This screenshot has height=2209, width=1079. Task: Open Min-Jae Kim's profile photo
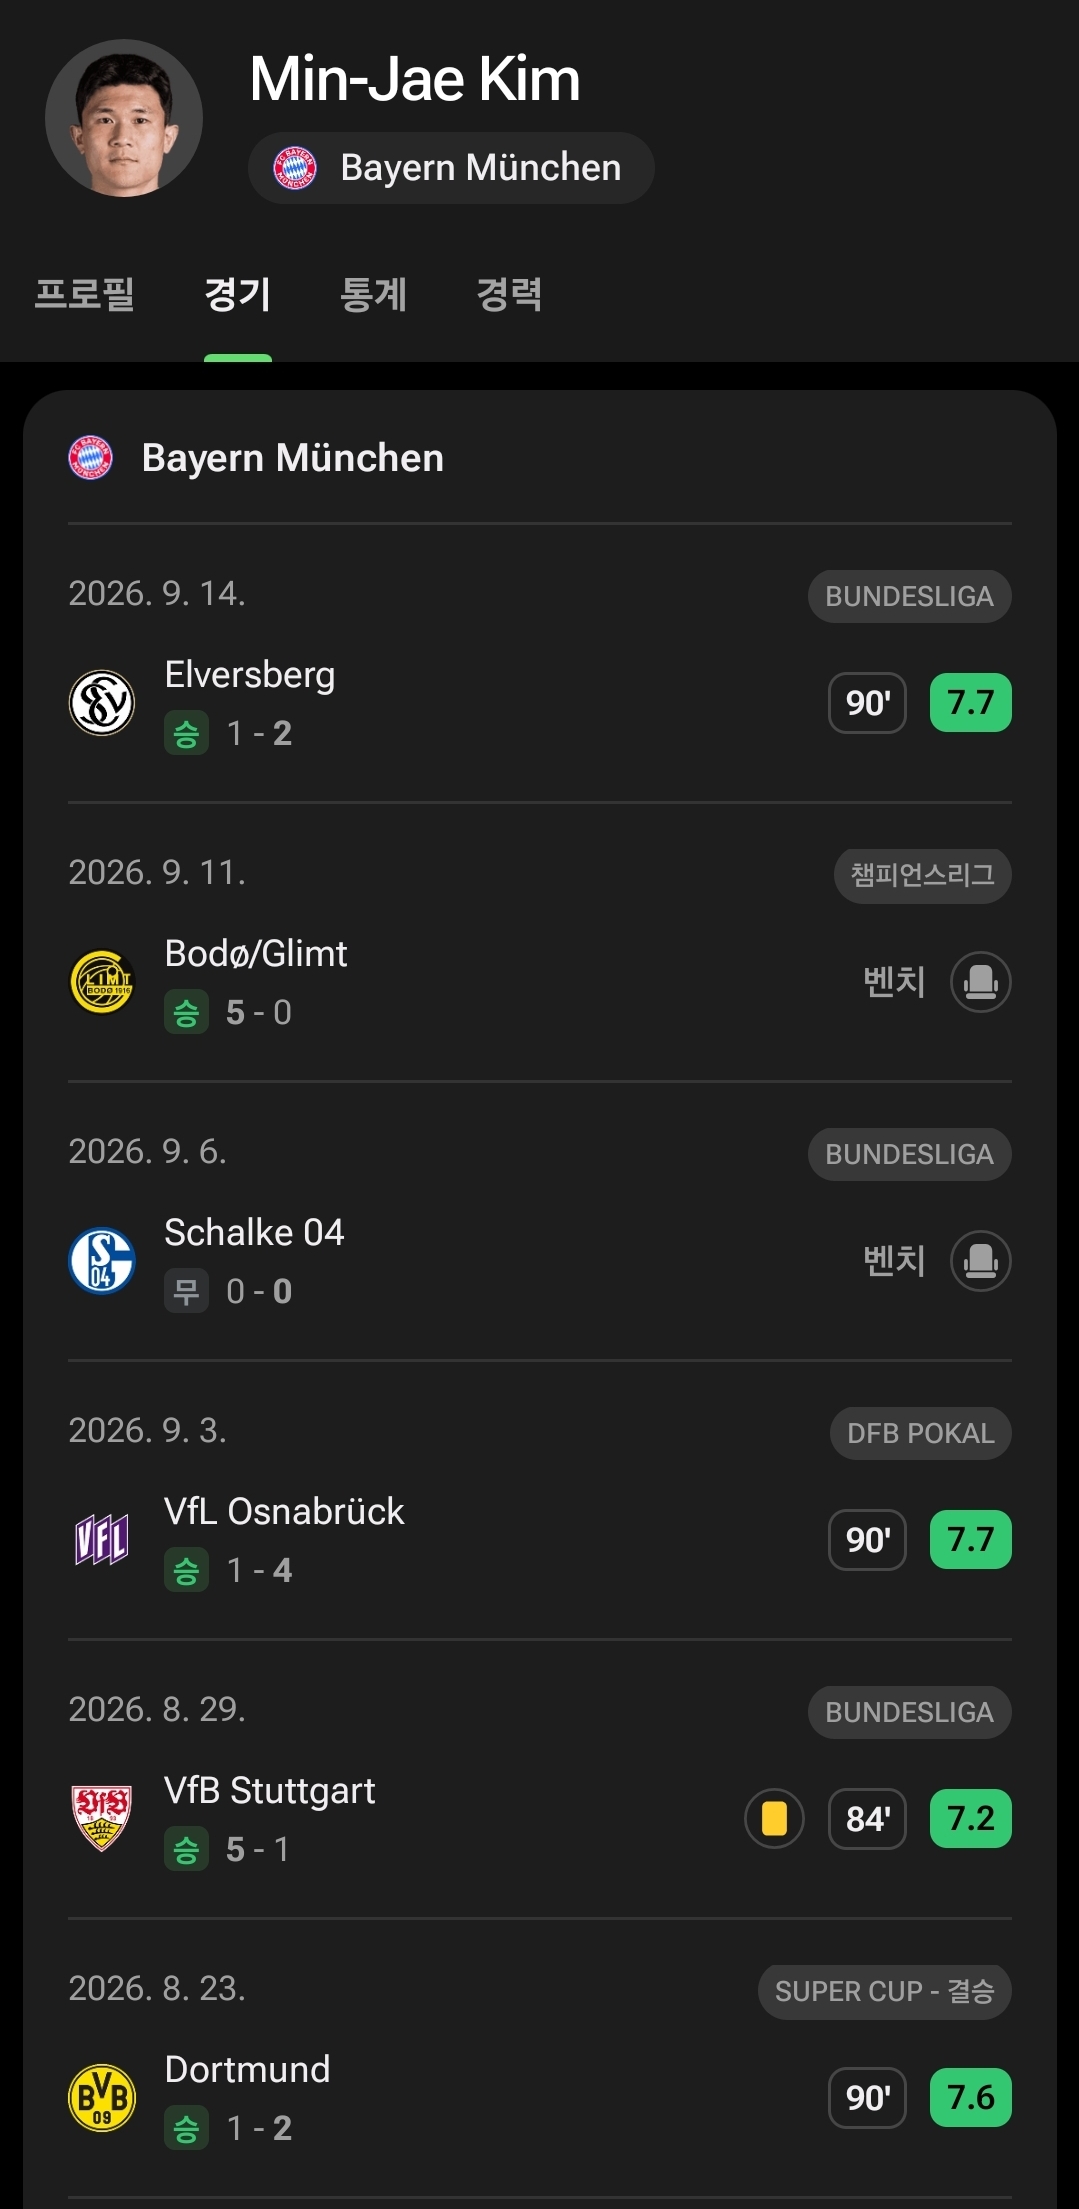124,118
